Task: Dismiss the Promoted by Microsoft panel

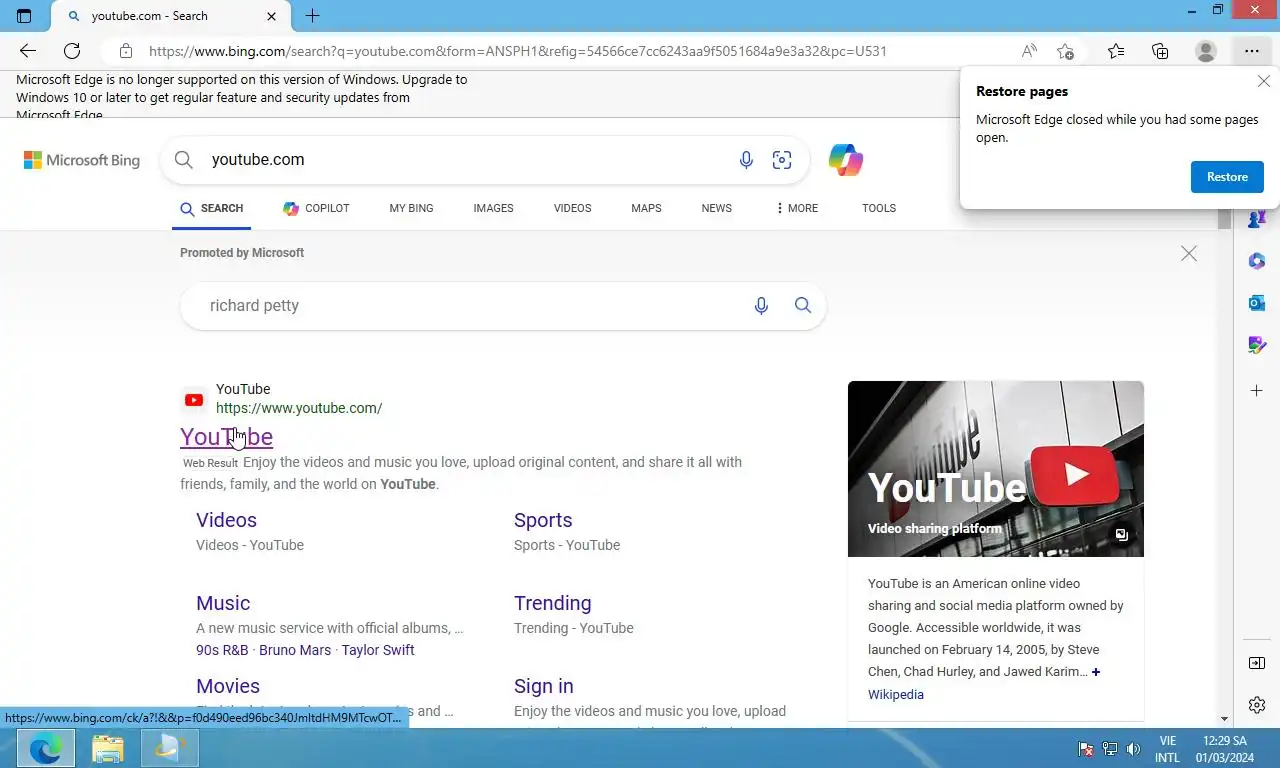Action: tap(1189, 254)
